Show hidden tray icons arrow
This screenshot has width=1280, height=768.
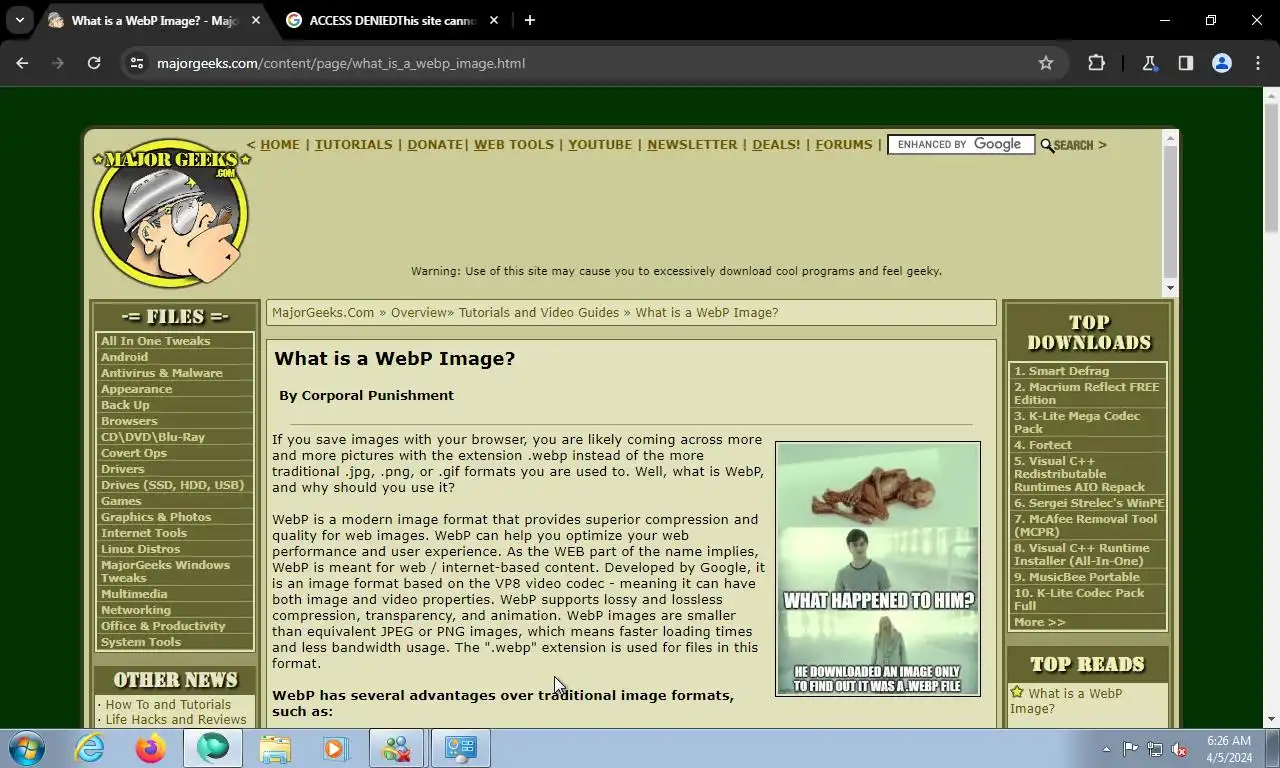point(1106,749)
